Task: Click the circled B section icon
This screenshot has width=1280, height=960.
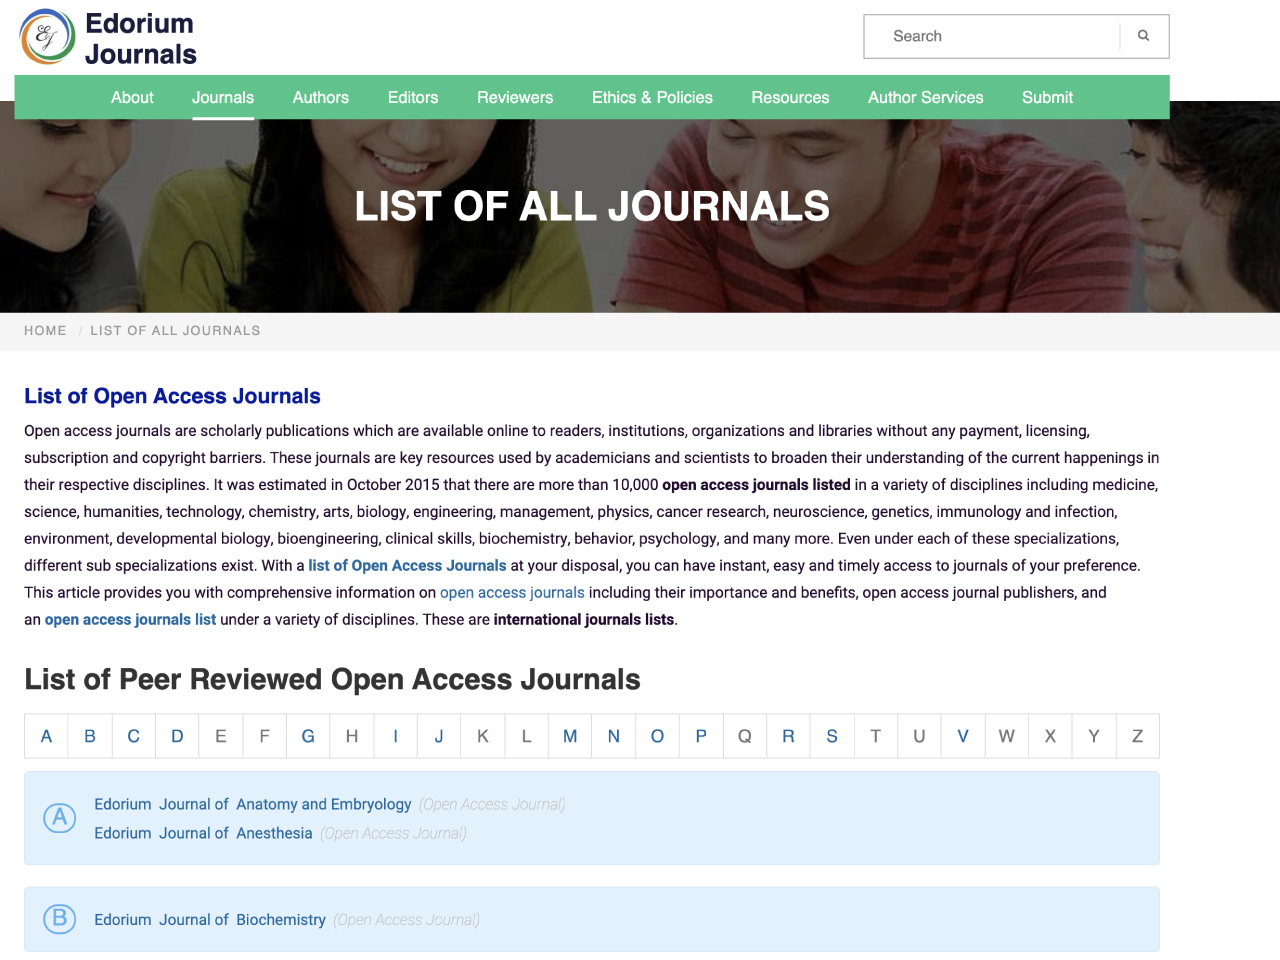Action: tap(60, 918)
